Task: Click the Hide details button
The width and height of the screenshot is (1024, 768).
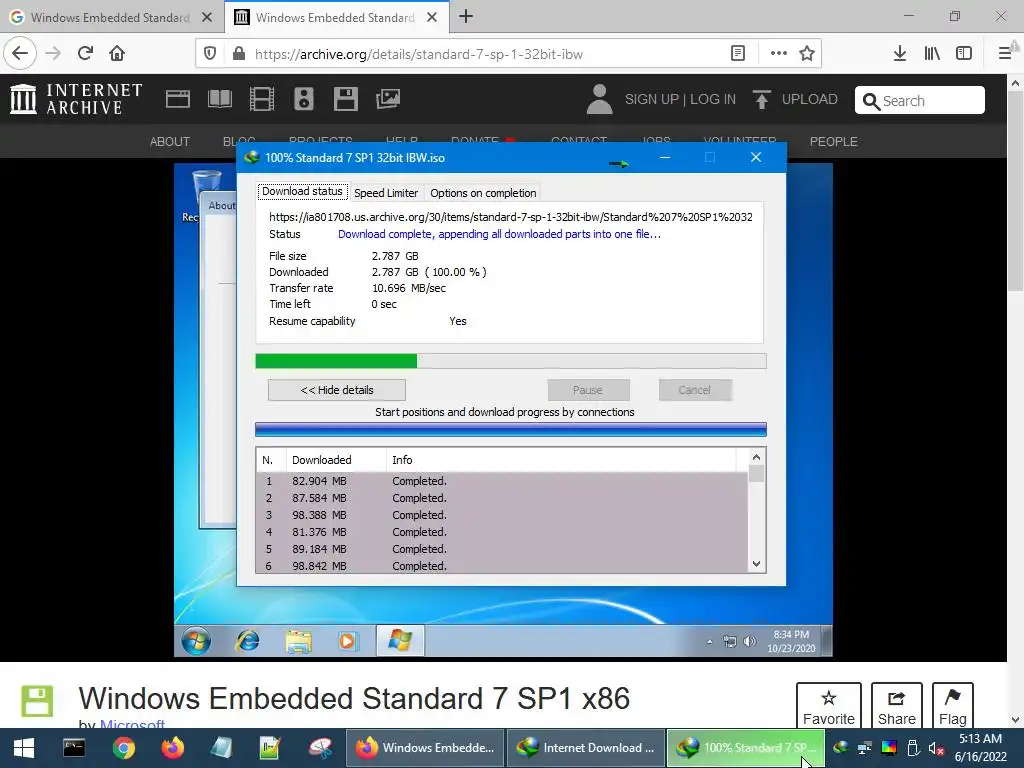Action: point(337,390)
